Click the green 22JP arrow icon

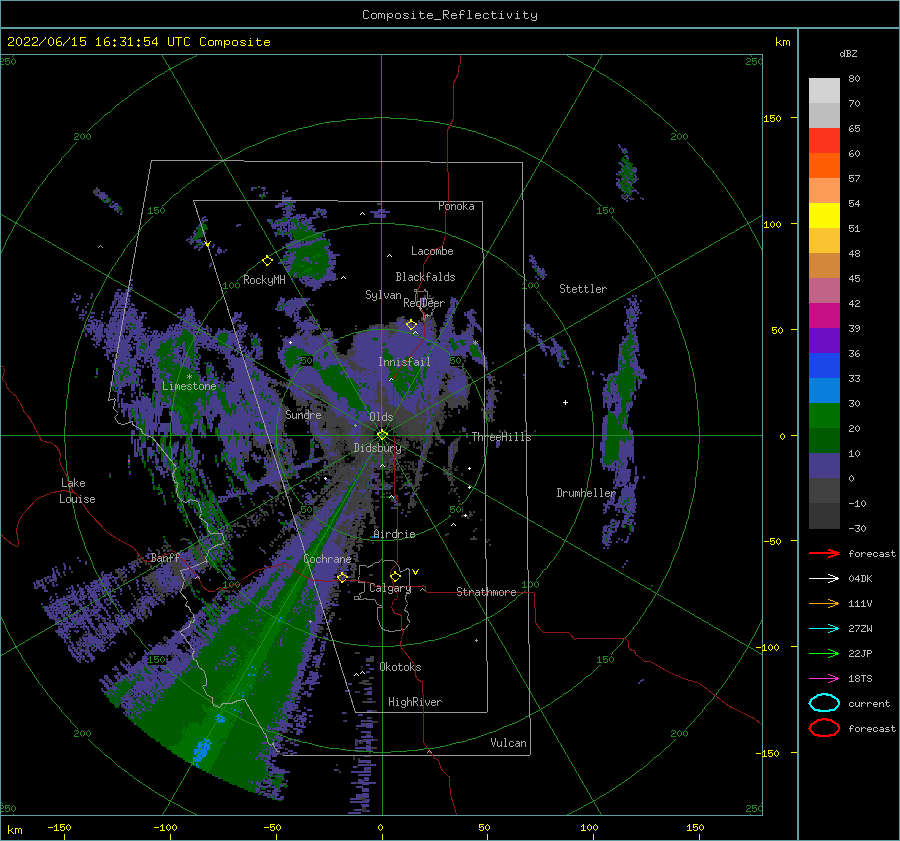click(x=824, y=653)
